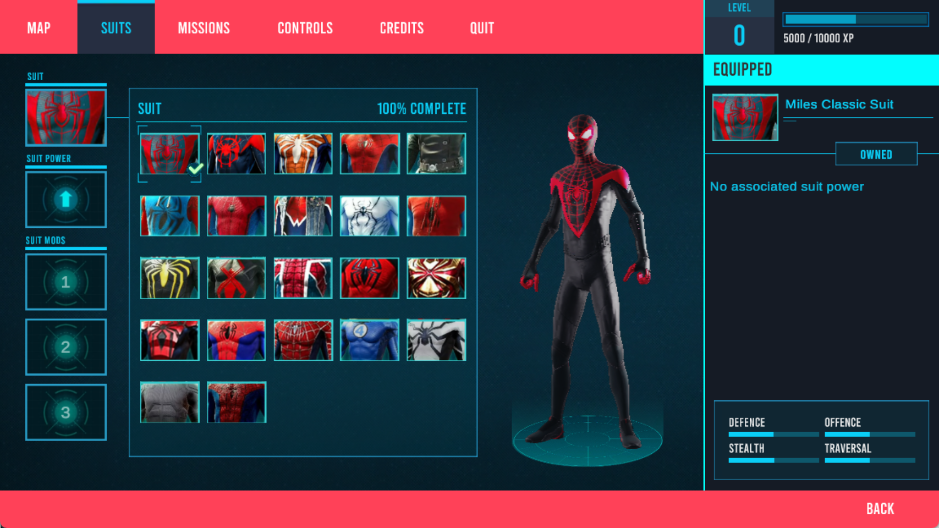Click the Owned button
Screen dimensions: 939x528
pos(876,154)
